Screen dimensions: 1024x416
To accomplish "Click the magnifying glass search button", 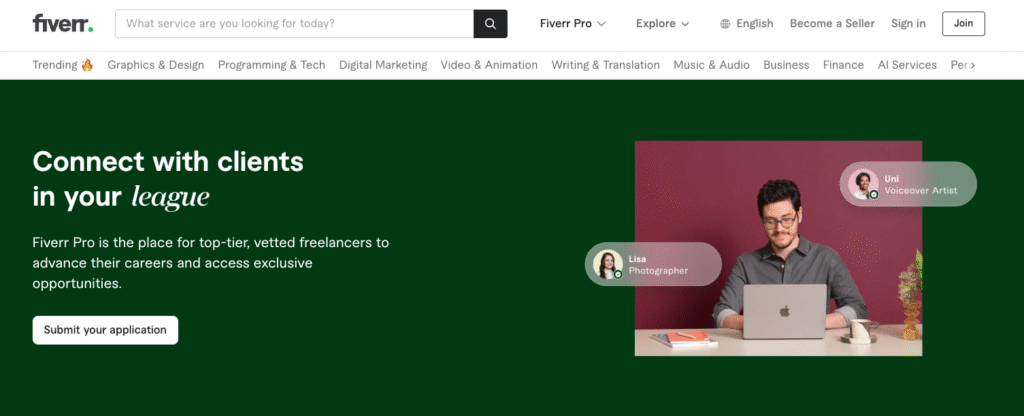I will pos(490,24).
